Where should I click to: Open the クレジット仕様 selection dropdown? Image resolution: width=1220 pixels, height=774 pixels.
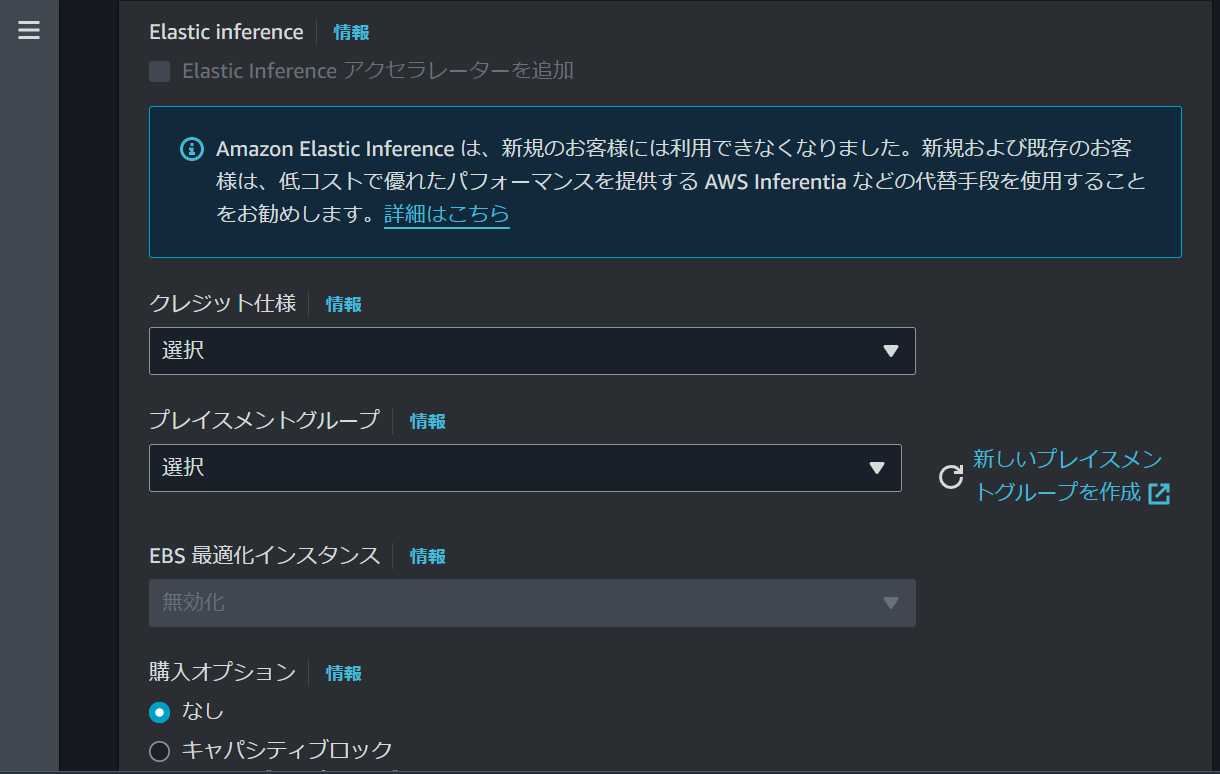(532, 351)
